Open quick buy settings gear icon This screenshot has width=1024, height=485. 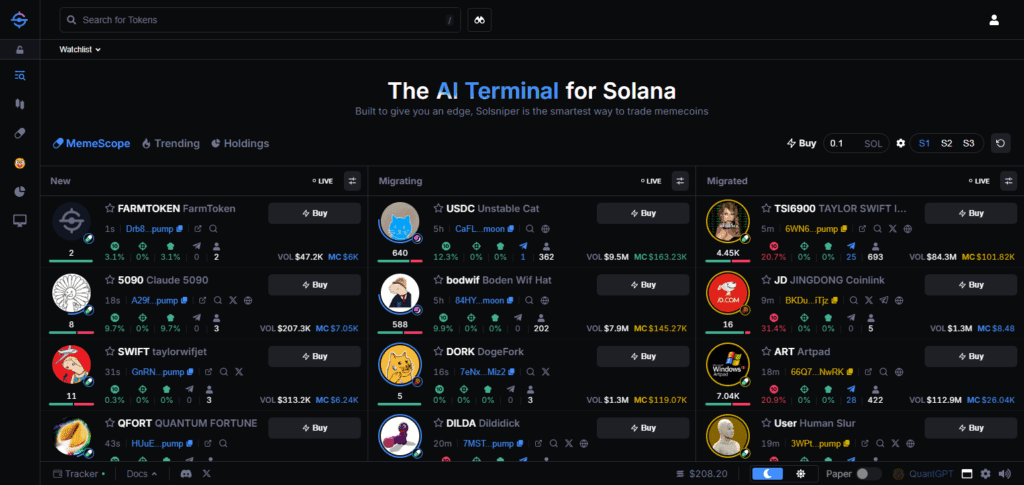pos(900,143)
